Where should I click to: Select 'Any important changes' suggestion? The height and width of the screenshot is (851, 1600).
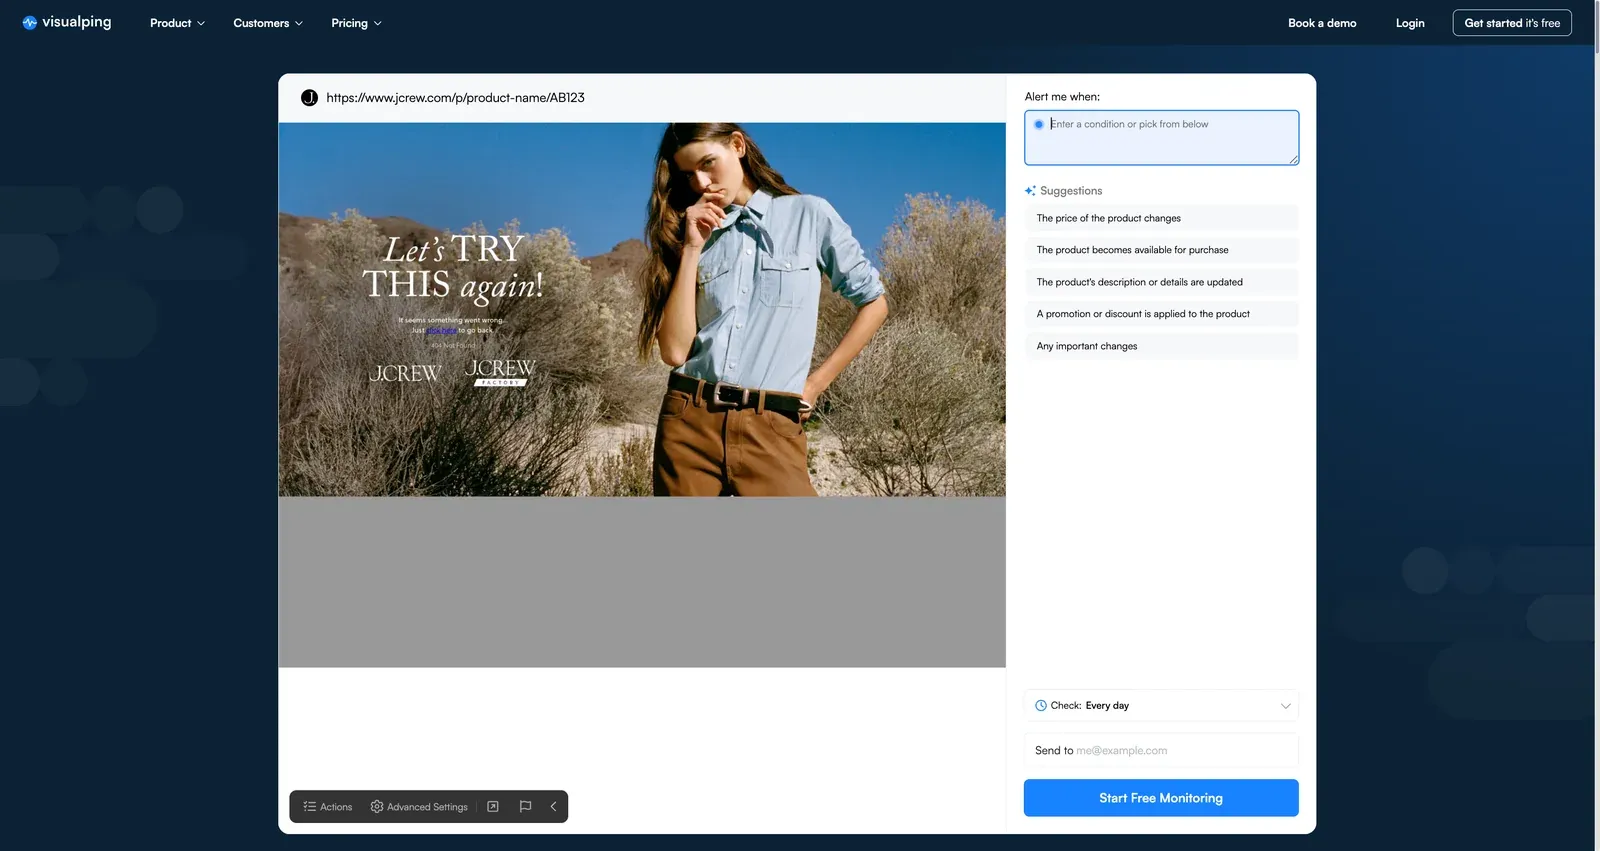tap(1161, 346)
